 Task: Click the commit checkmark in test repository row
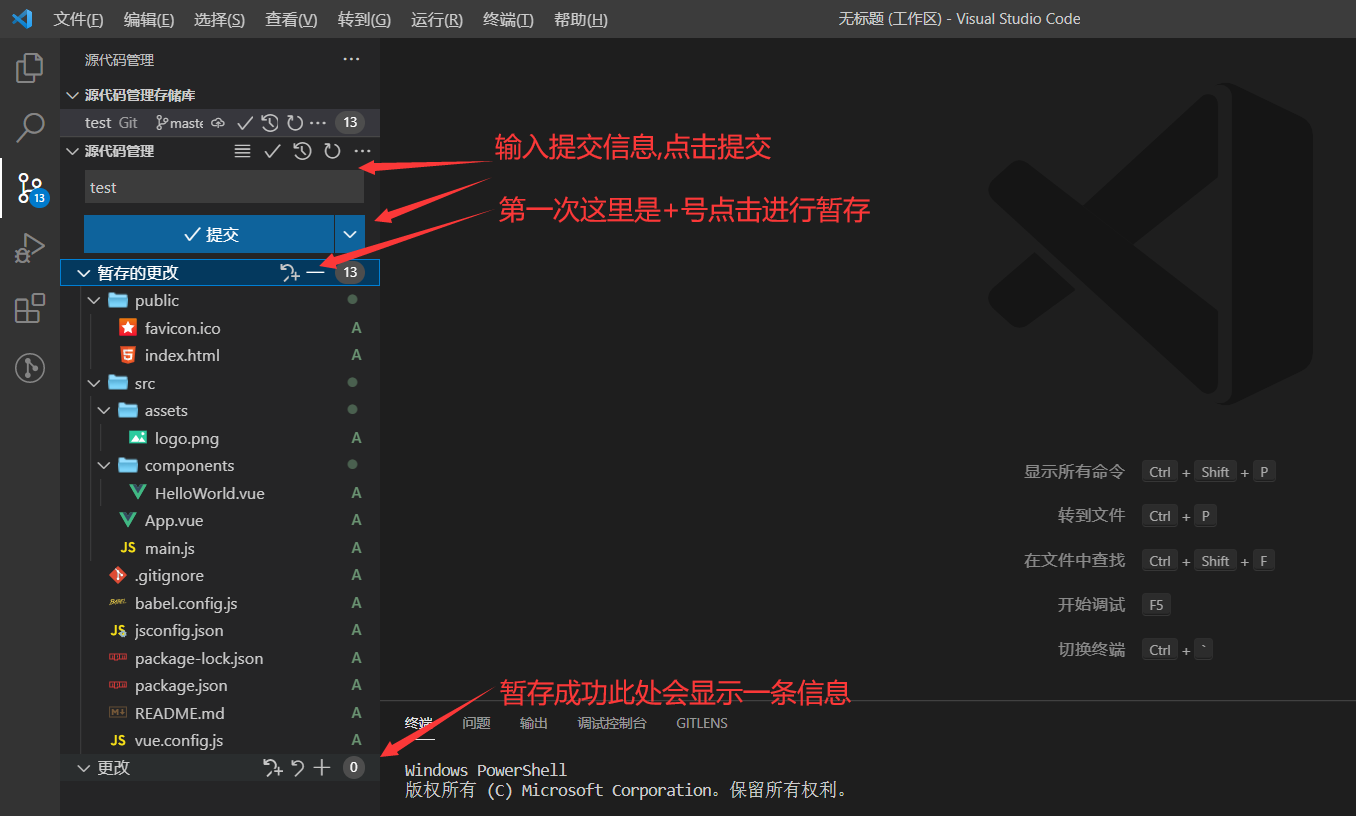pyautogui.click(x=245, y=123)
